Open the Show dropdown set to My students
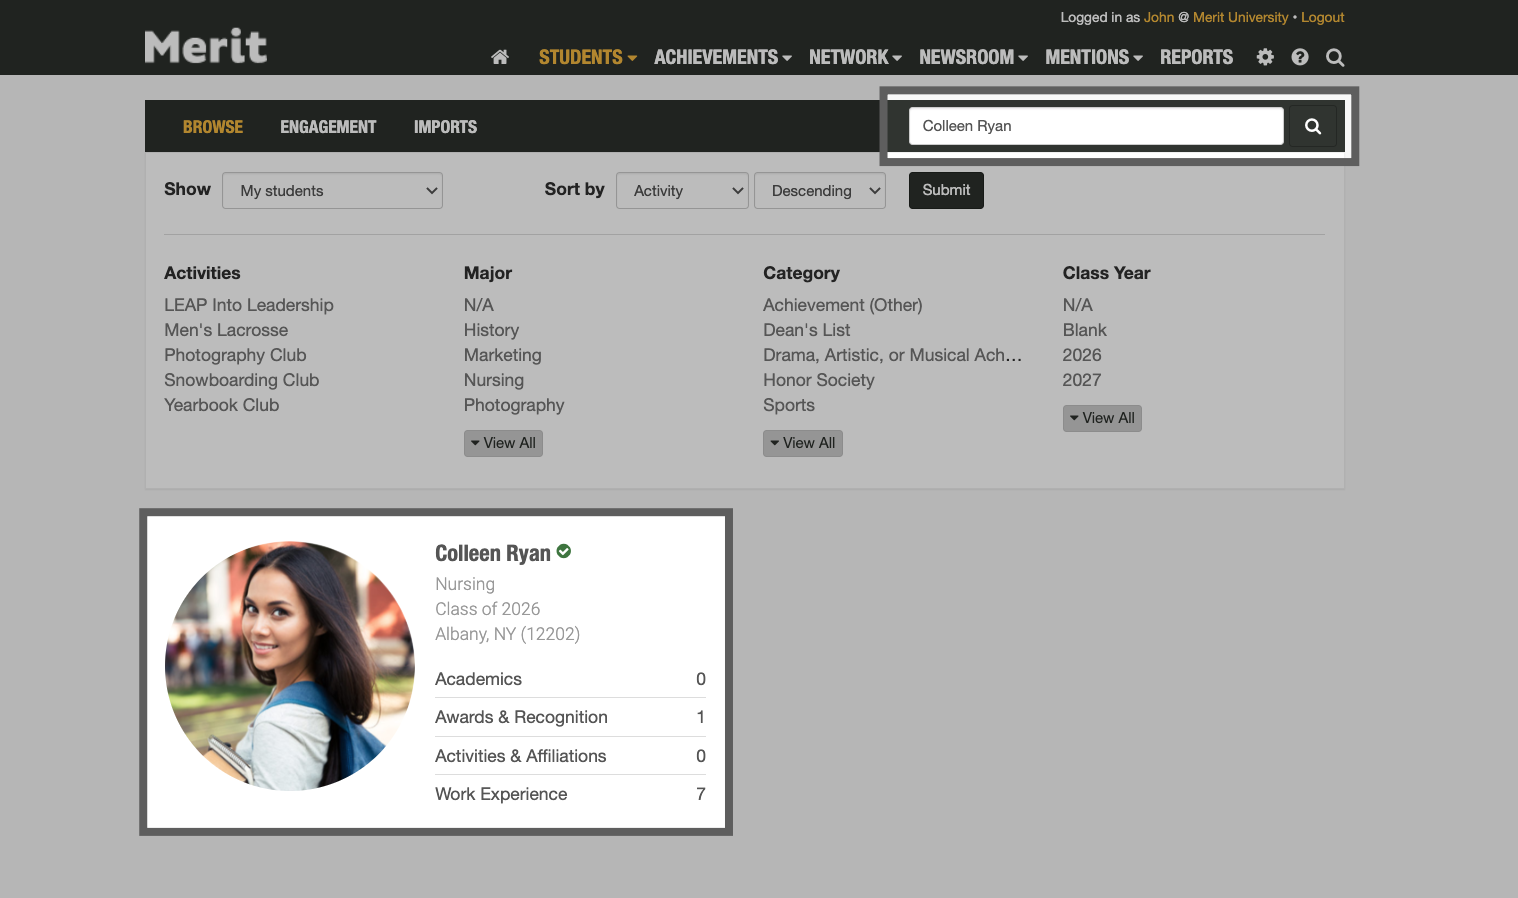The width and height of the screenshot is (1518, 898). click(332, 190)
